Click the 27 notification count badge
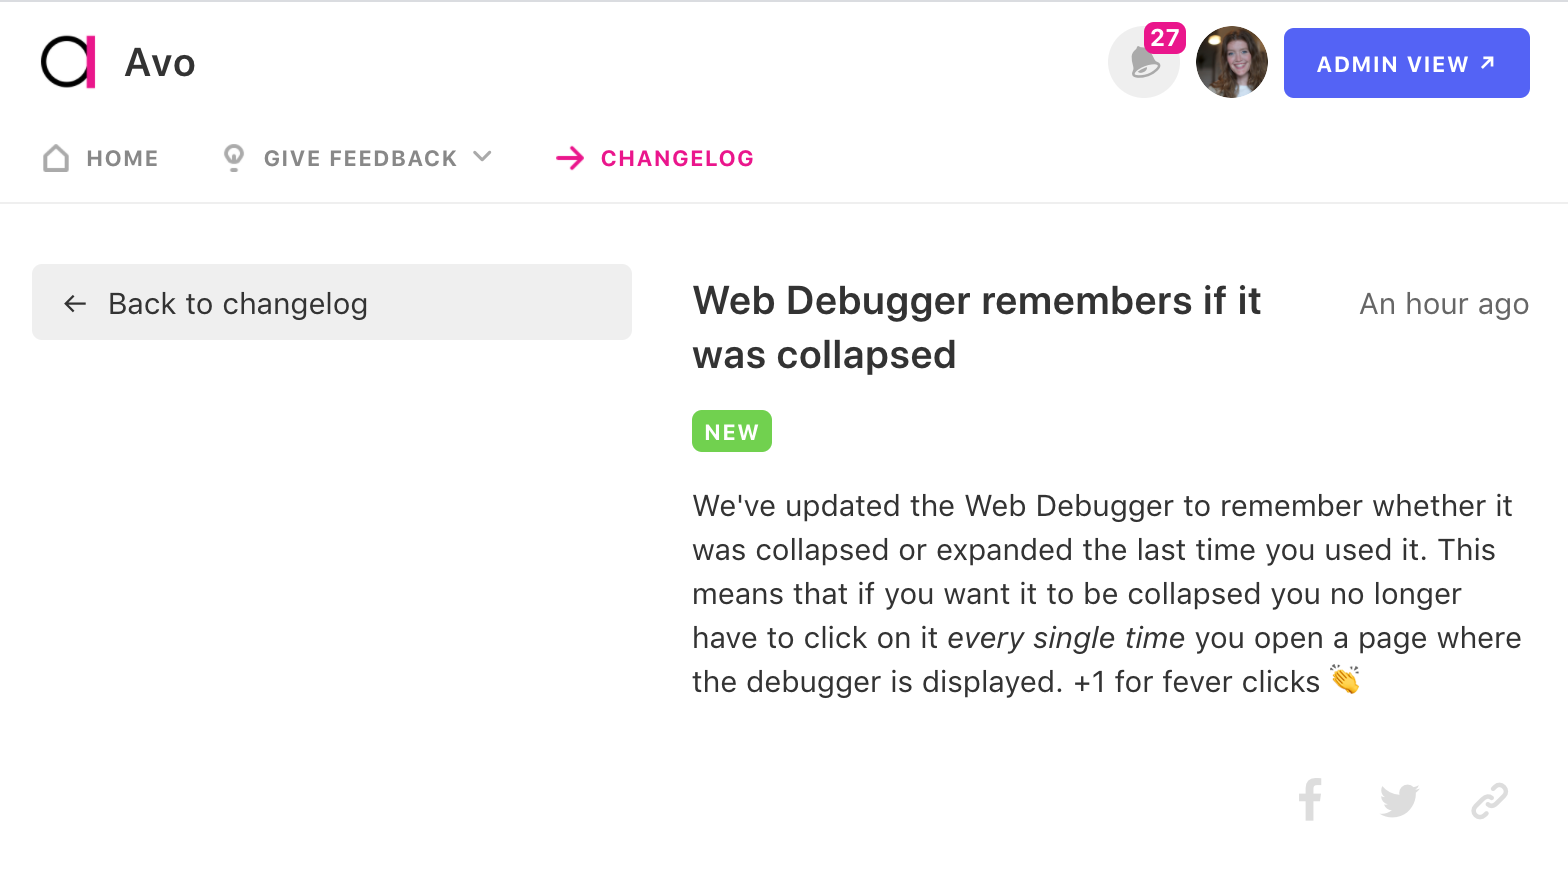The height and width of the screenshot is (888, 1568). pyautogui.click(x=1165, y=38)
